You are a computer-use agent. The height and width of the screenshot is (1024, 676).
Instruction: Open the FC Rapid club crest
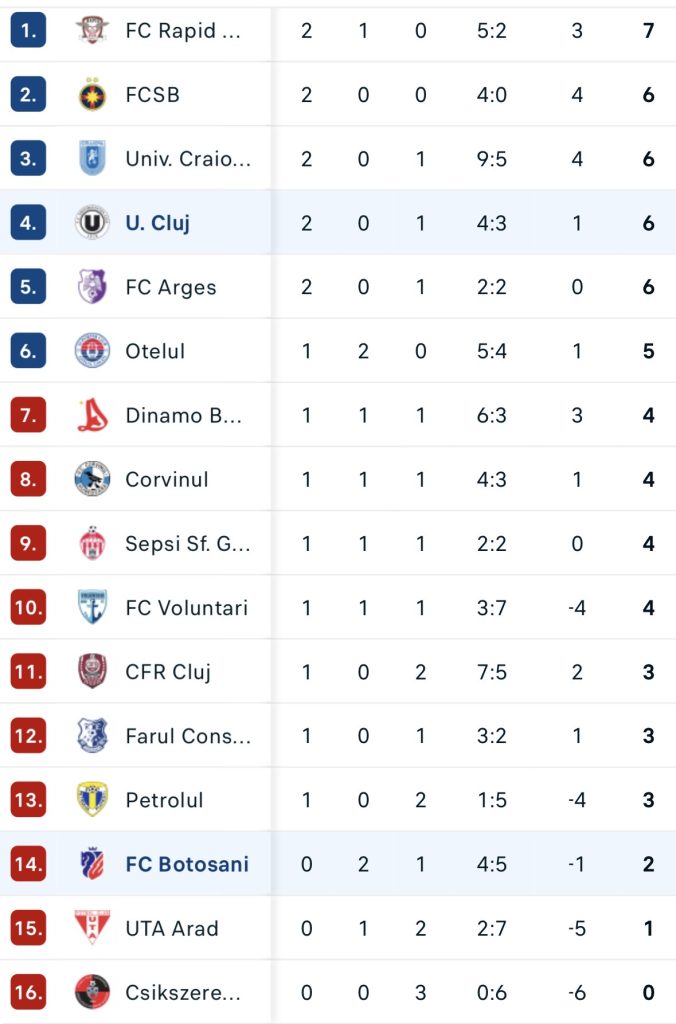92,30
